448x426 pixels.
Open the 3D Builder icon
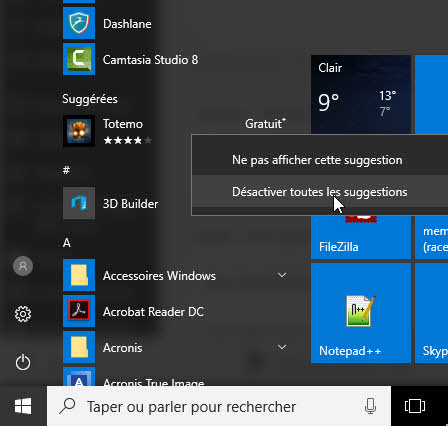tap(79, 203)
